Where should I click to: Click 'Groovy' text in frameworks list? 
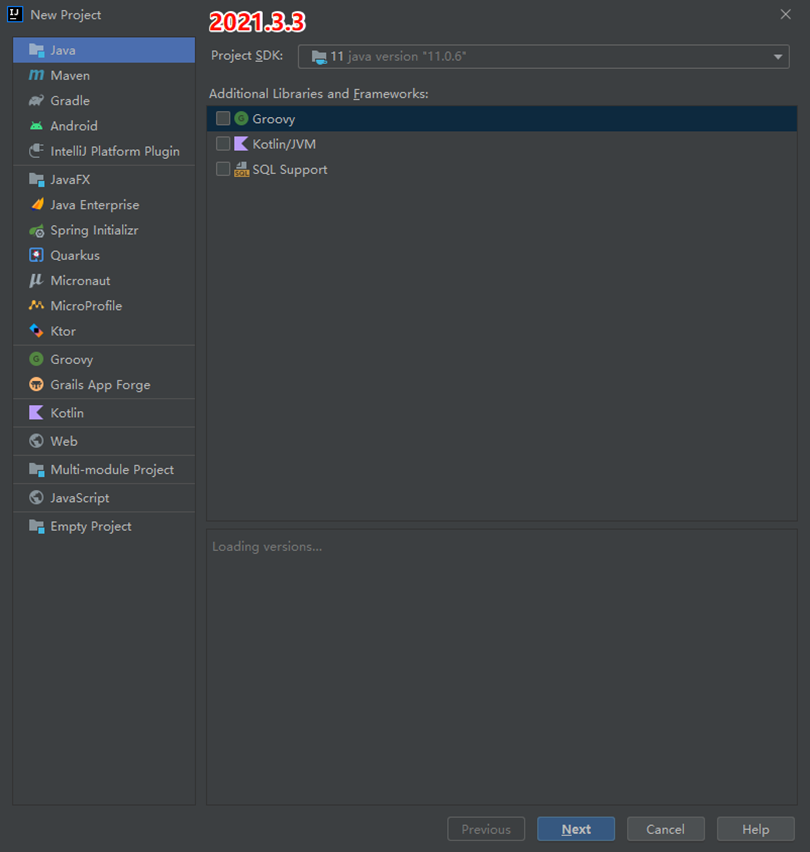pyautogui.click(x=274, y=119)
